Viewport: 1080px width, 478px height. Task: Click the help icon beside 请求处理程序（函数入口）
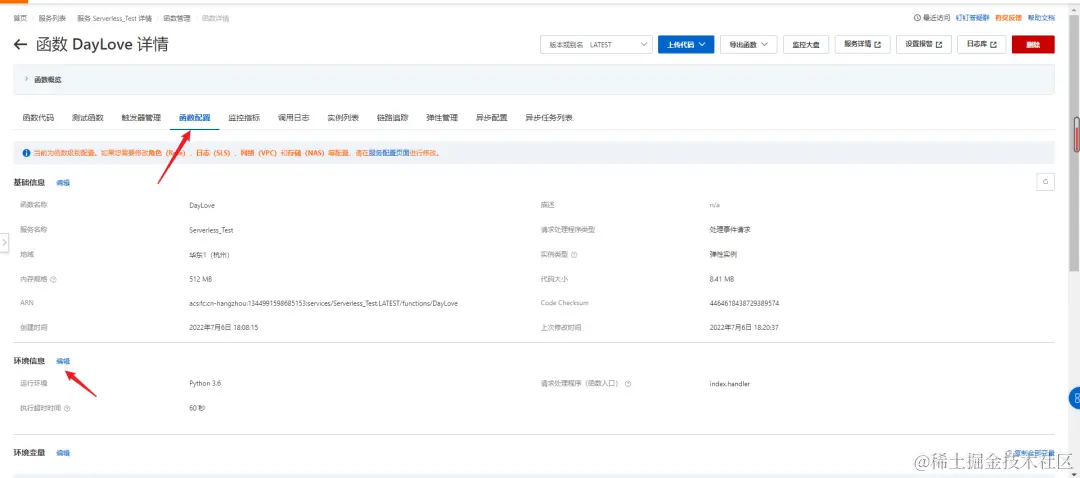point(628,384)
